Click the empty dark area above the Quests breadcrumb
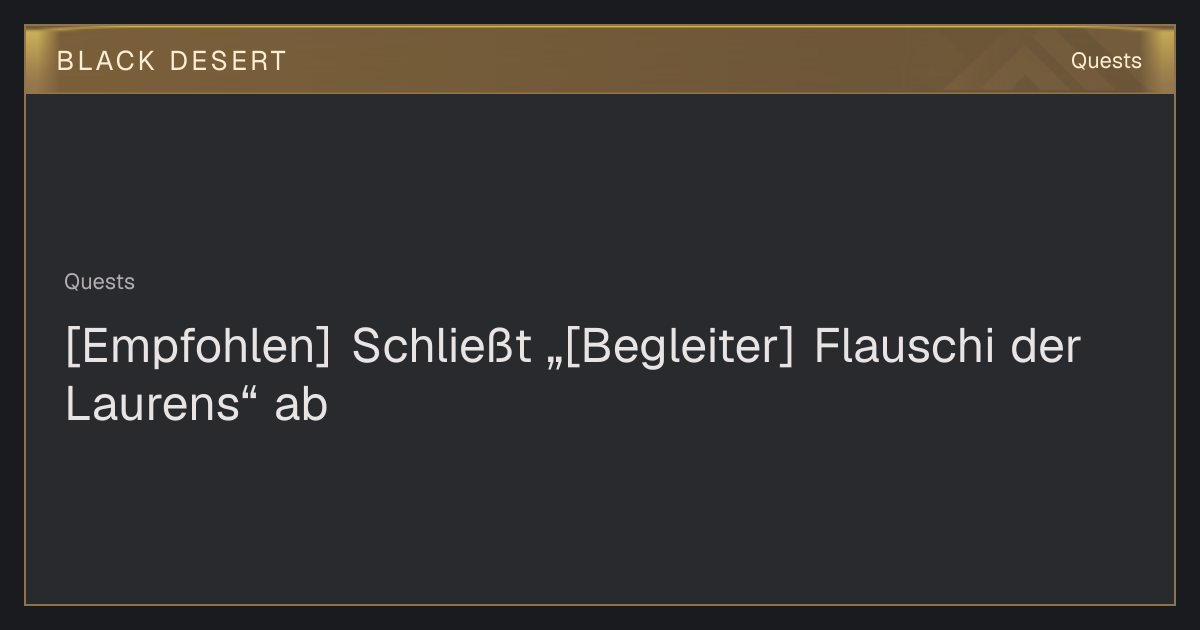 [600, 180]
